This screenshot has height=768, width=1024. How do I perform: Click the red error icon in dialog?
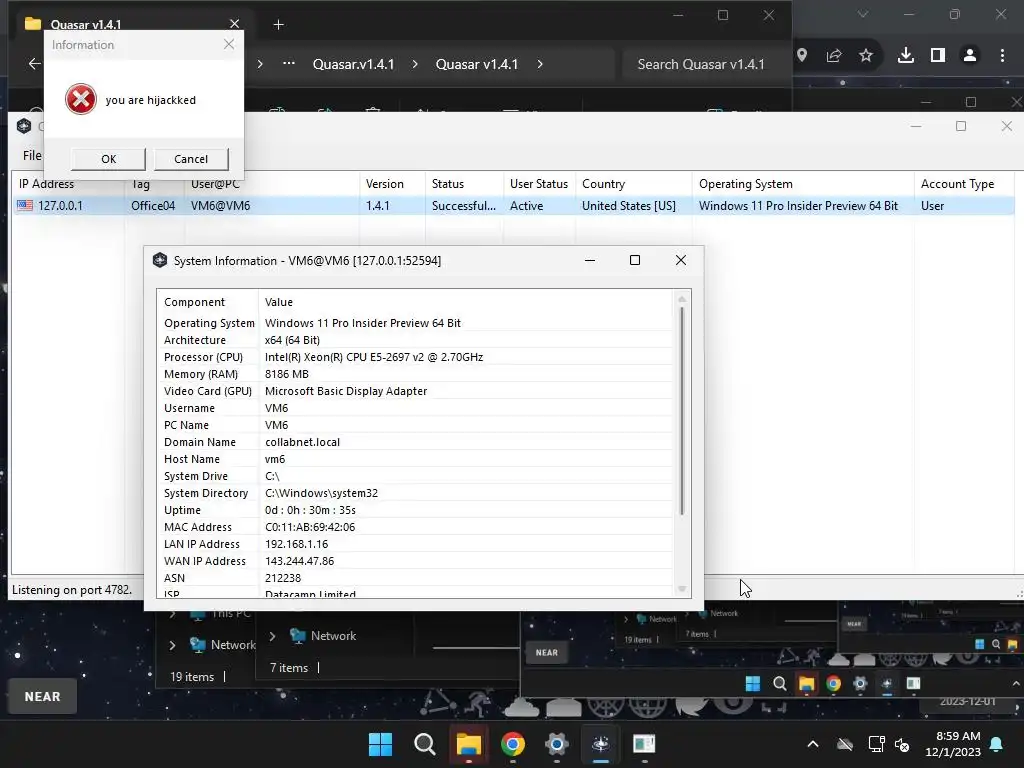click(81, 99)
